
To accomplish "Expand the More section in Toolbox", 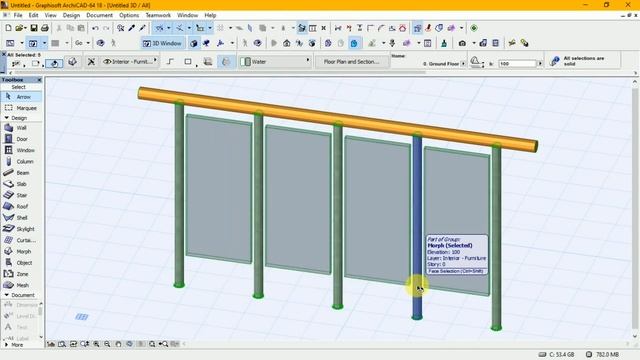I will coord(7,345).
